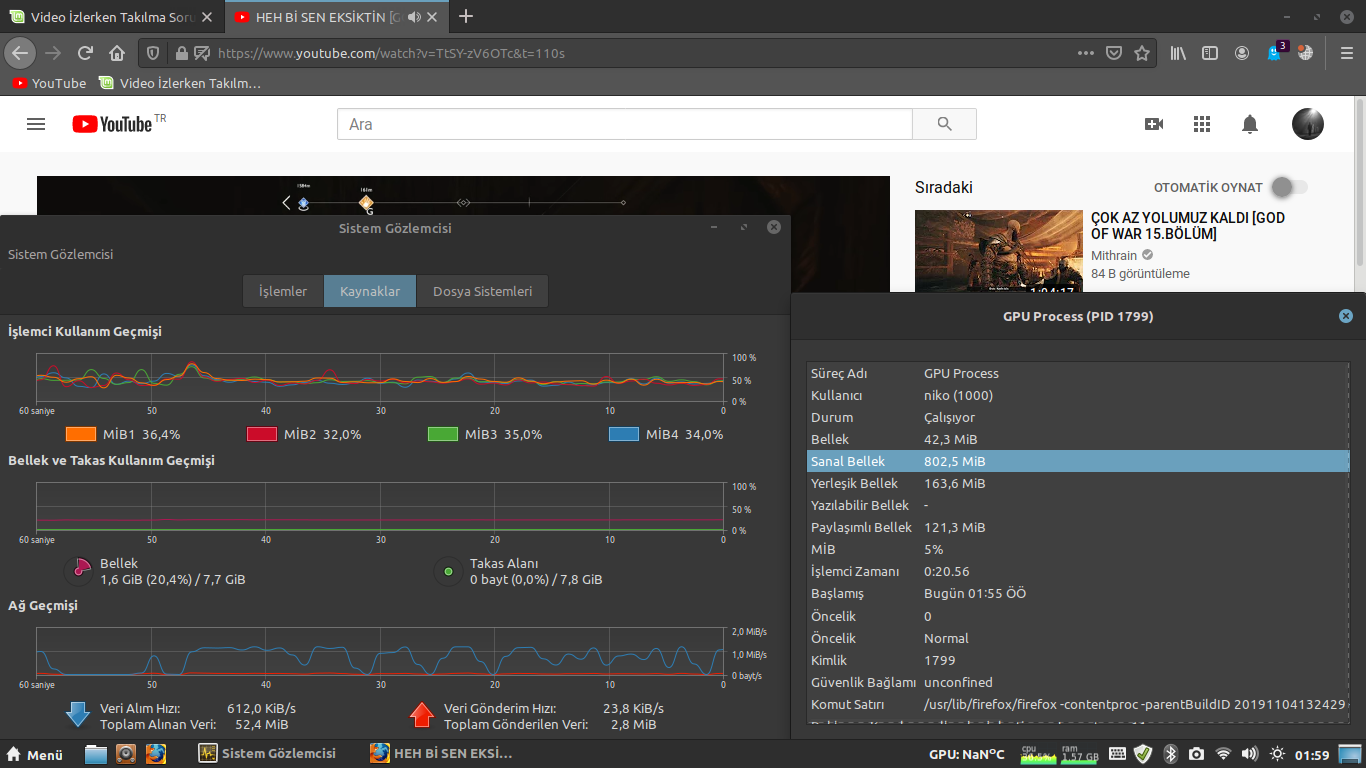Screen dimensions: 1366x768
Task: Select Güvenlik Bağlamı unconfined row
Action: 1078,682
